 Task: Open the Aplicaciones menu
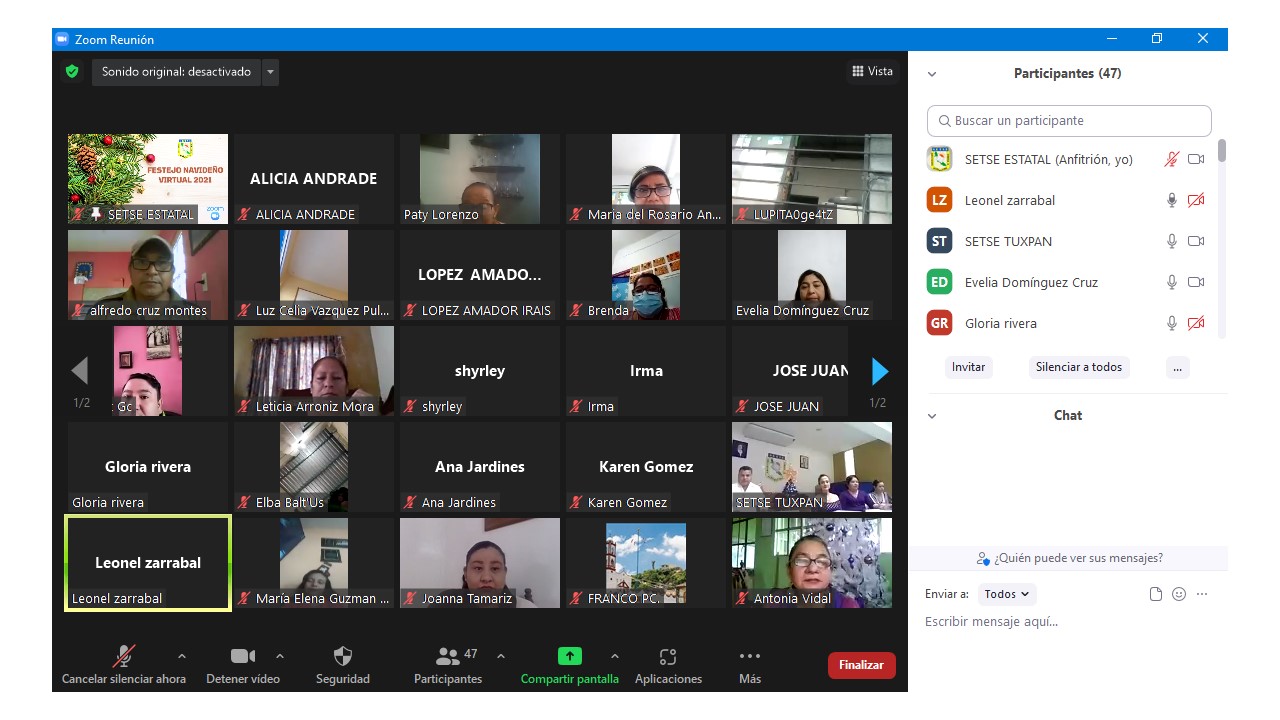[x=668, y=665]
